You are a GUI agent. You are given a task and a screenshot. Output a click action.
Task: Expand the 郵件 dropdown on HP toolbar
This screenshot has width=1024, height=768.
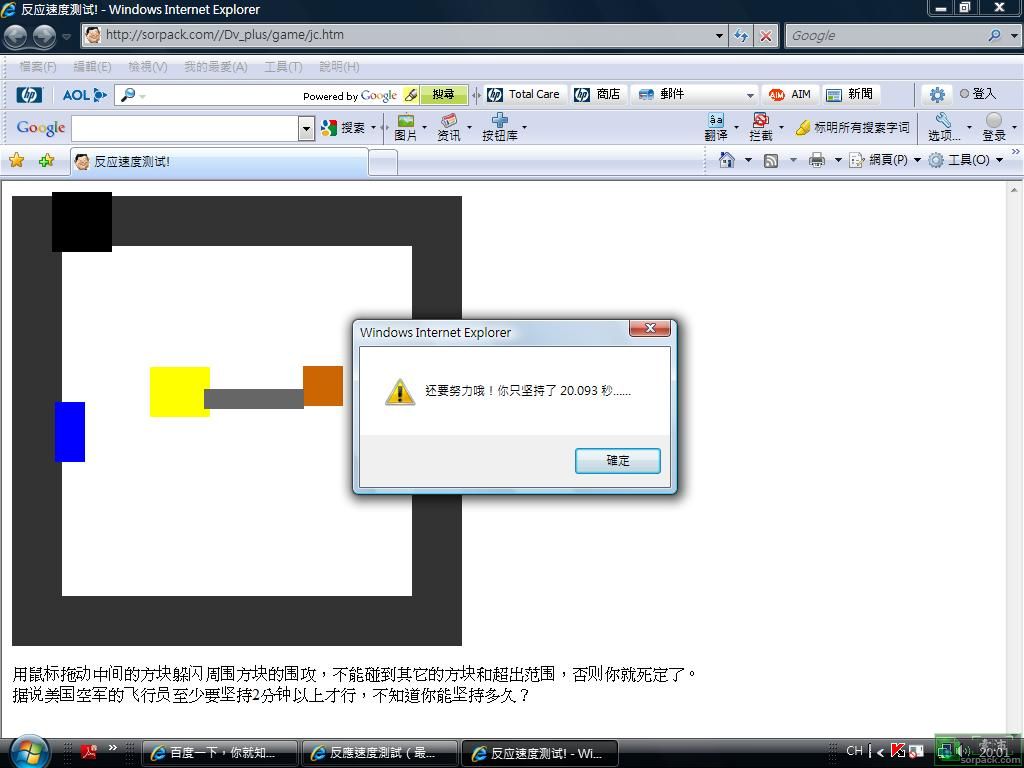point(749,95)
